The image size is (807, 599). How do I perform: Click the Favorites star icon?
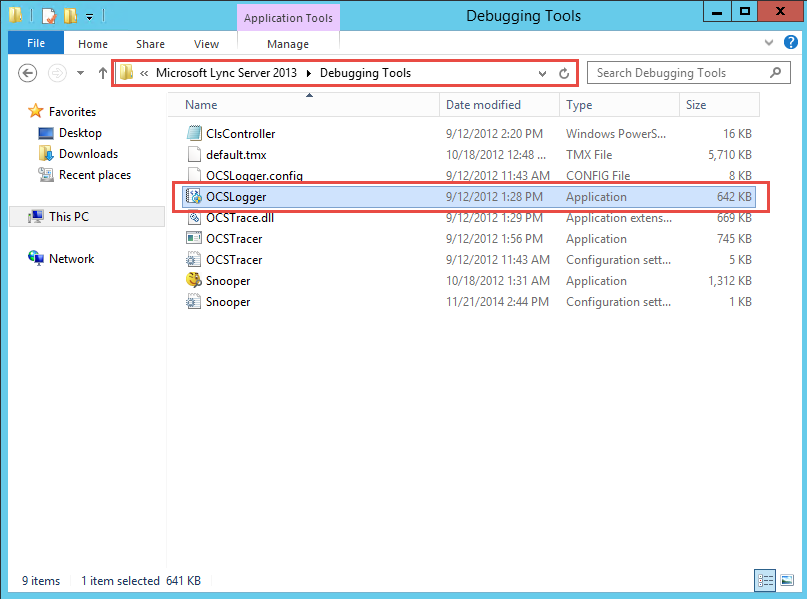coord(36,111)
